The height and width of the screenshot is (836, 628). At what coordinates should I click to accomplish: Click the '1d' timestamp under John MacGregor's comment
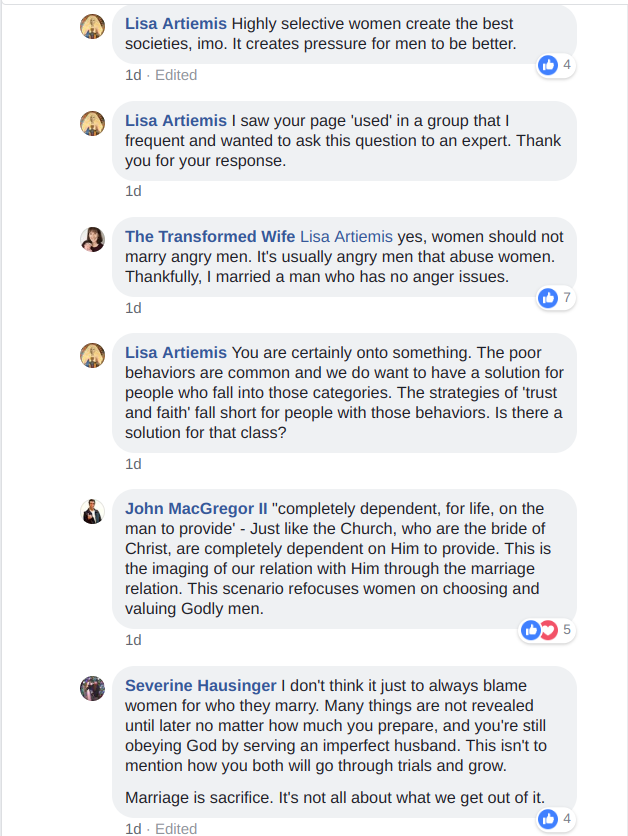pos(133,640)
